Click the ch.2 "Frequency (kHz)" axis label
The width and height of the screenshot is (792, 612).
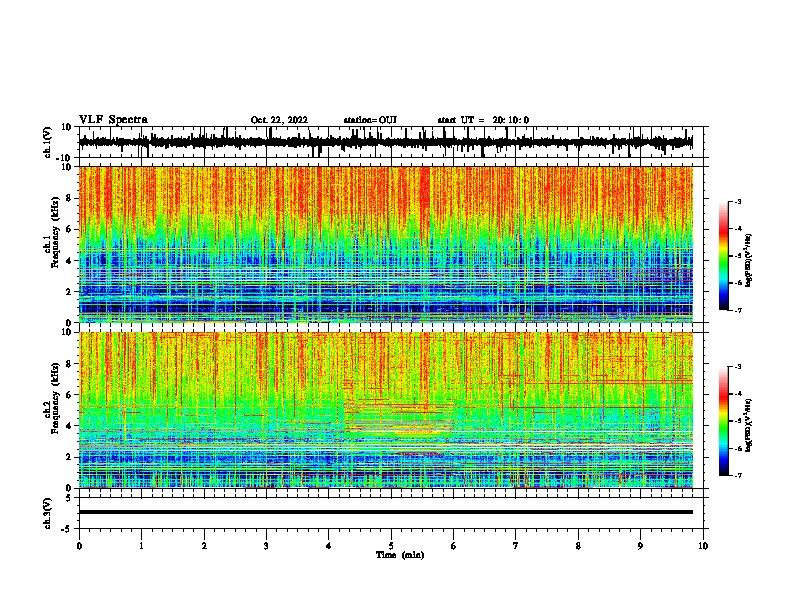point(55,397)
